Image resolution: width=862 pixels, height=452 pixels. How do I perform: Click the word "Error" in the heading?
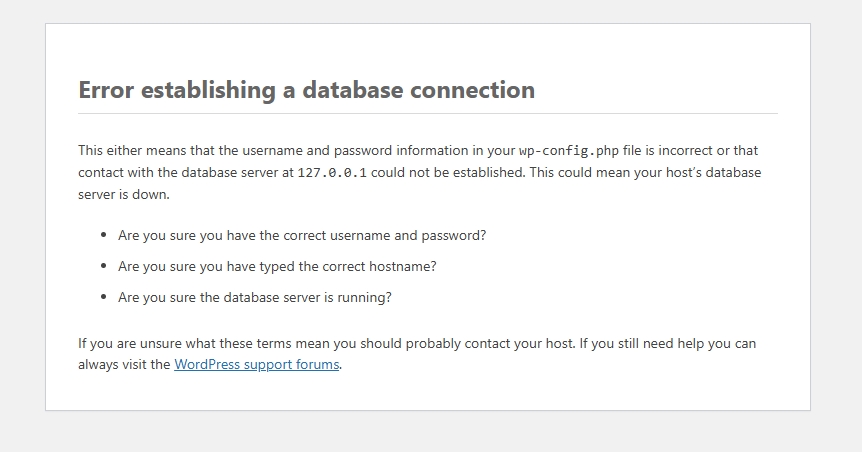click(106, 90)
